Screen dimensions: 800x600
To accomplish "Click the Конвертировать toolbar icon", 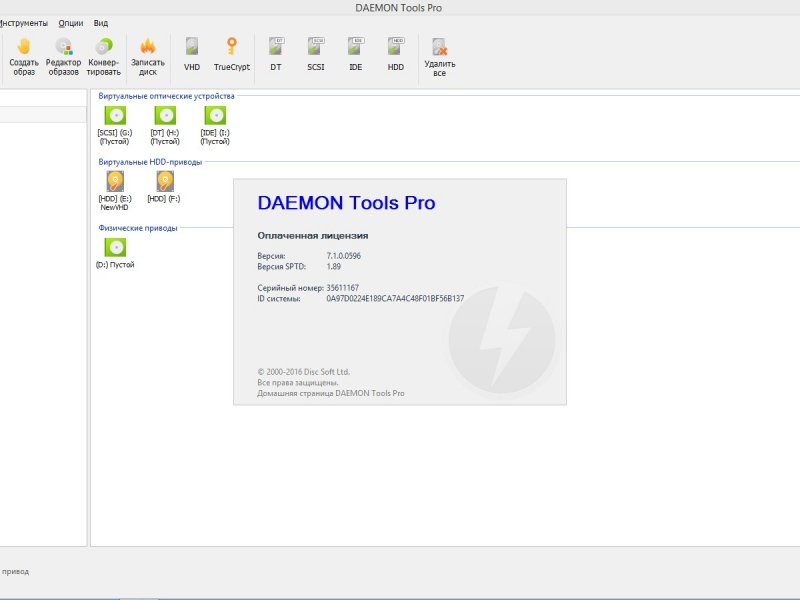I will (104, 57).
